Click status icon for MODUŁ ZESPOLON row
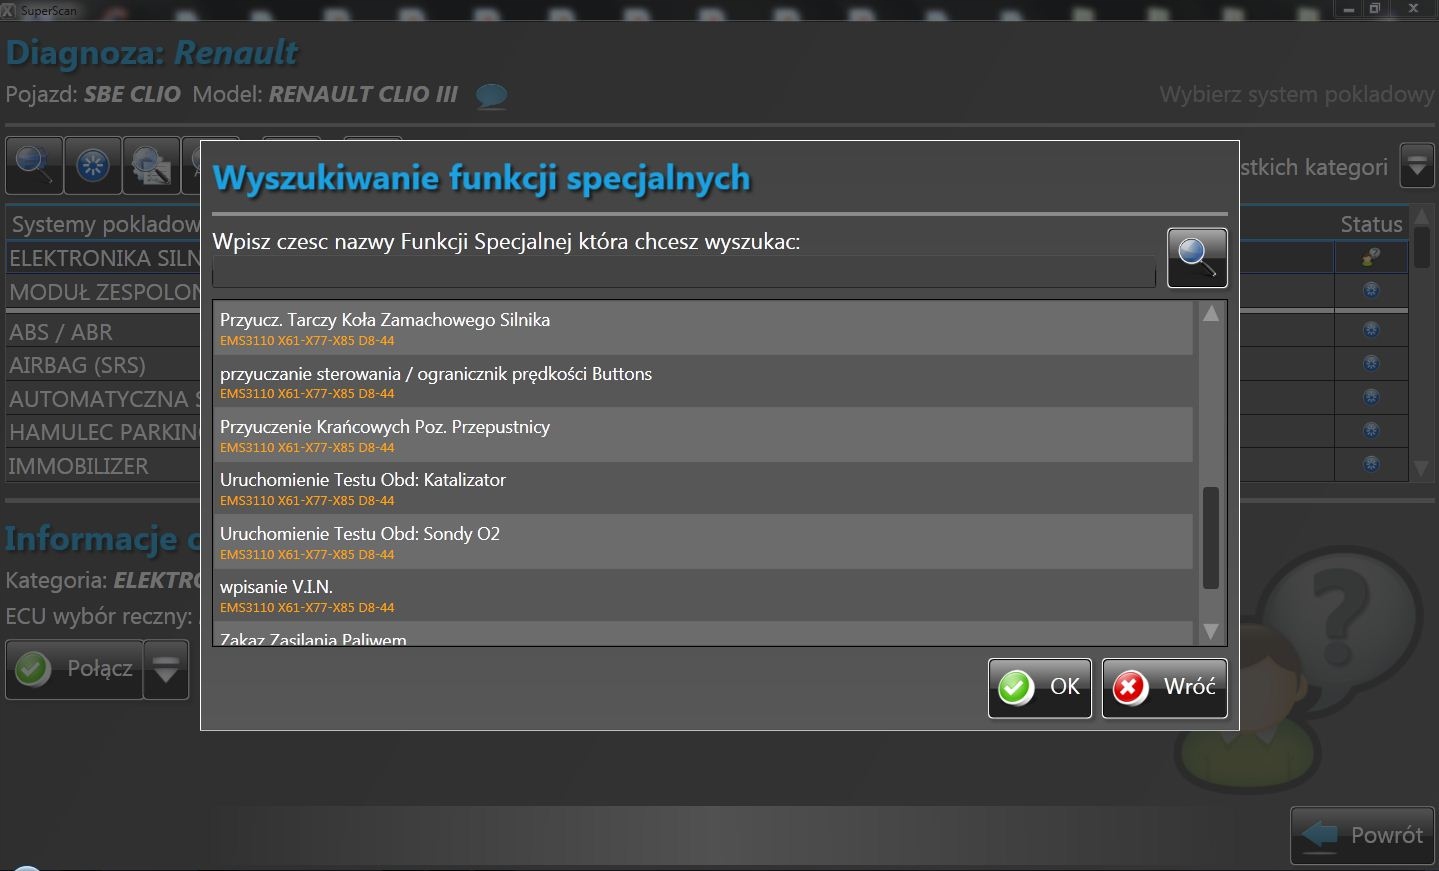The width and height of the screenshot is (1439, 871). 1371,291
